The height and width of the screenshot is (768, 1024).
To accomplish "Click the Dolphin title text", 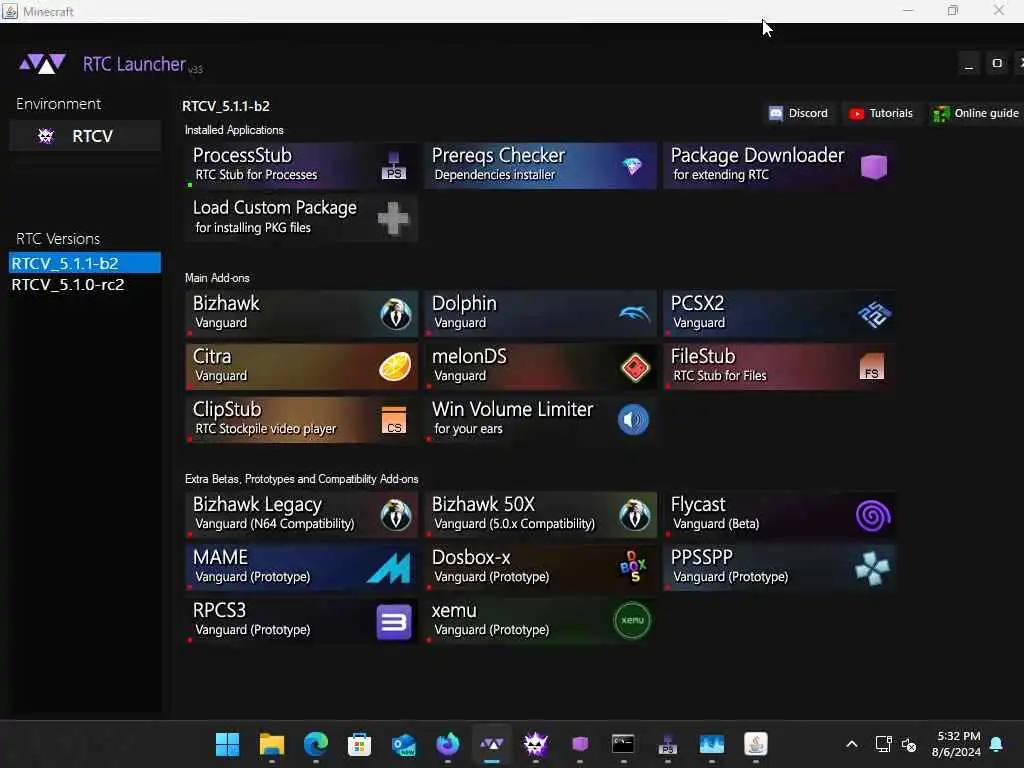I will pyautogui.click(x=464, y=304).
